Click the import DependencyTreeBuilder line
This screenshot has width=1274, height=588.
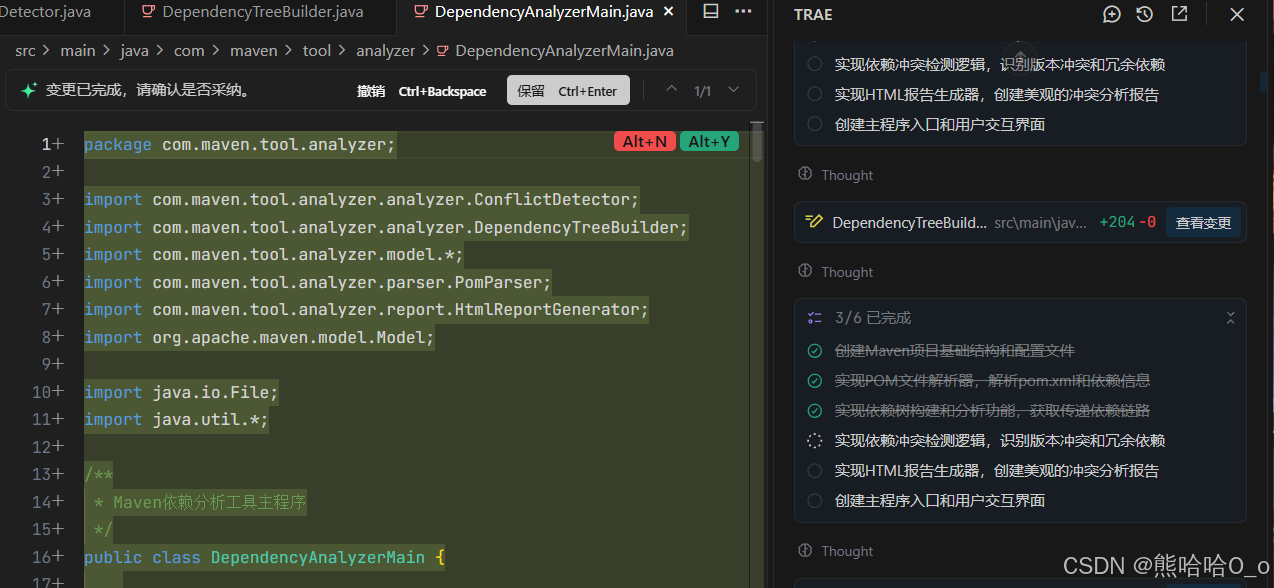pos(386,227)
